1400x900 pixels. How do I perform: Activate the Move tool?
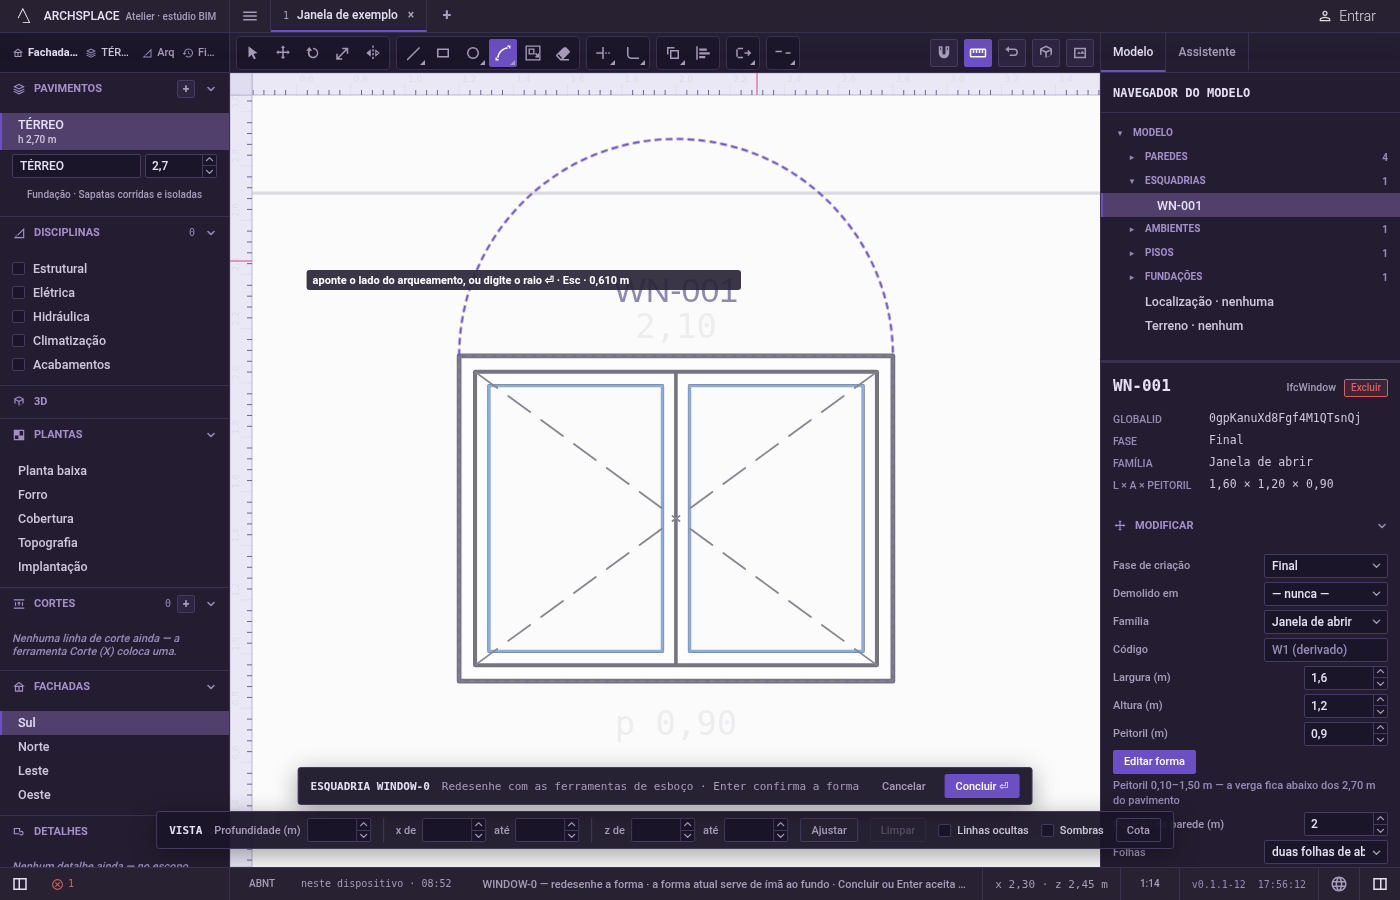(x=283, y=53)
